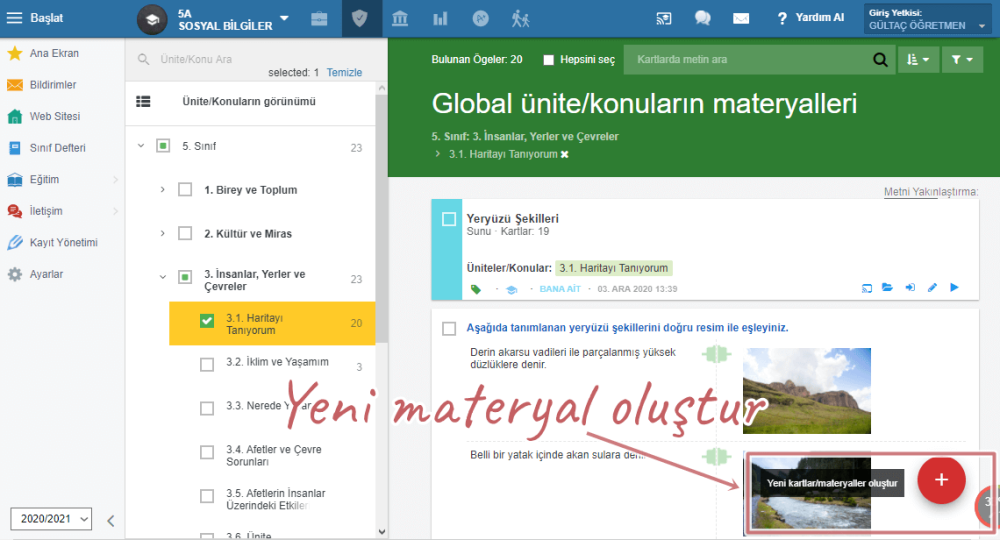Image resolution: width=1000 pixels, height=540 pixels.
Task: Toggle the Hepsini seç checkbox
Action: pyautogui.click(x=548, y=60)
